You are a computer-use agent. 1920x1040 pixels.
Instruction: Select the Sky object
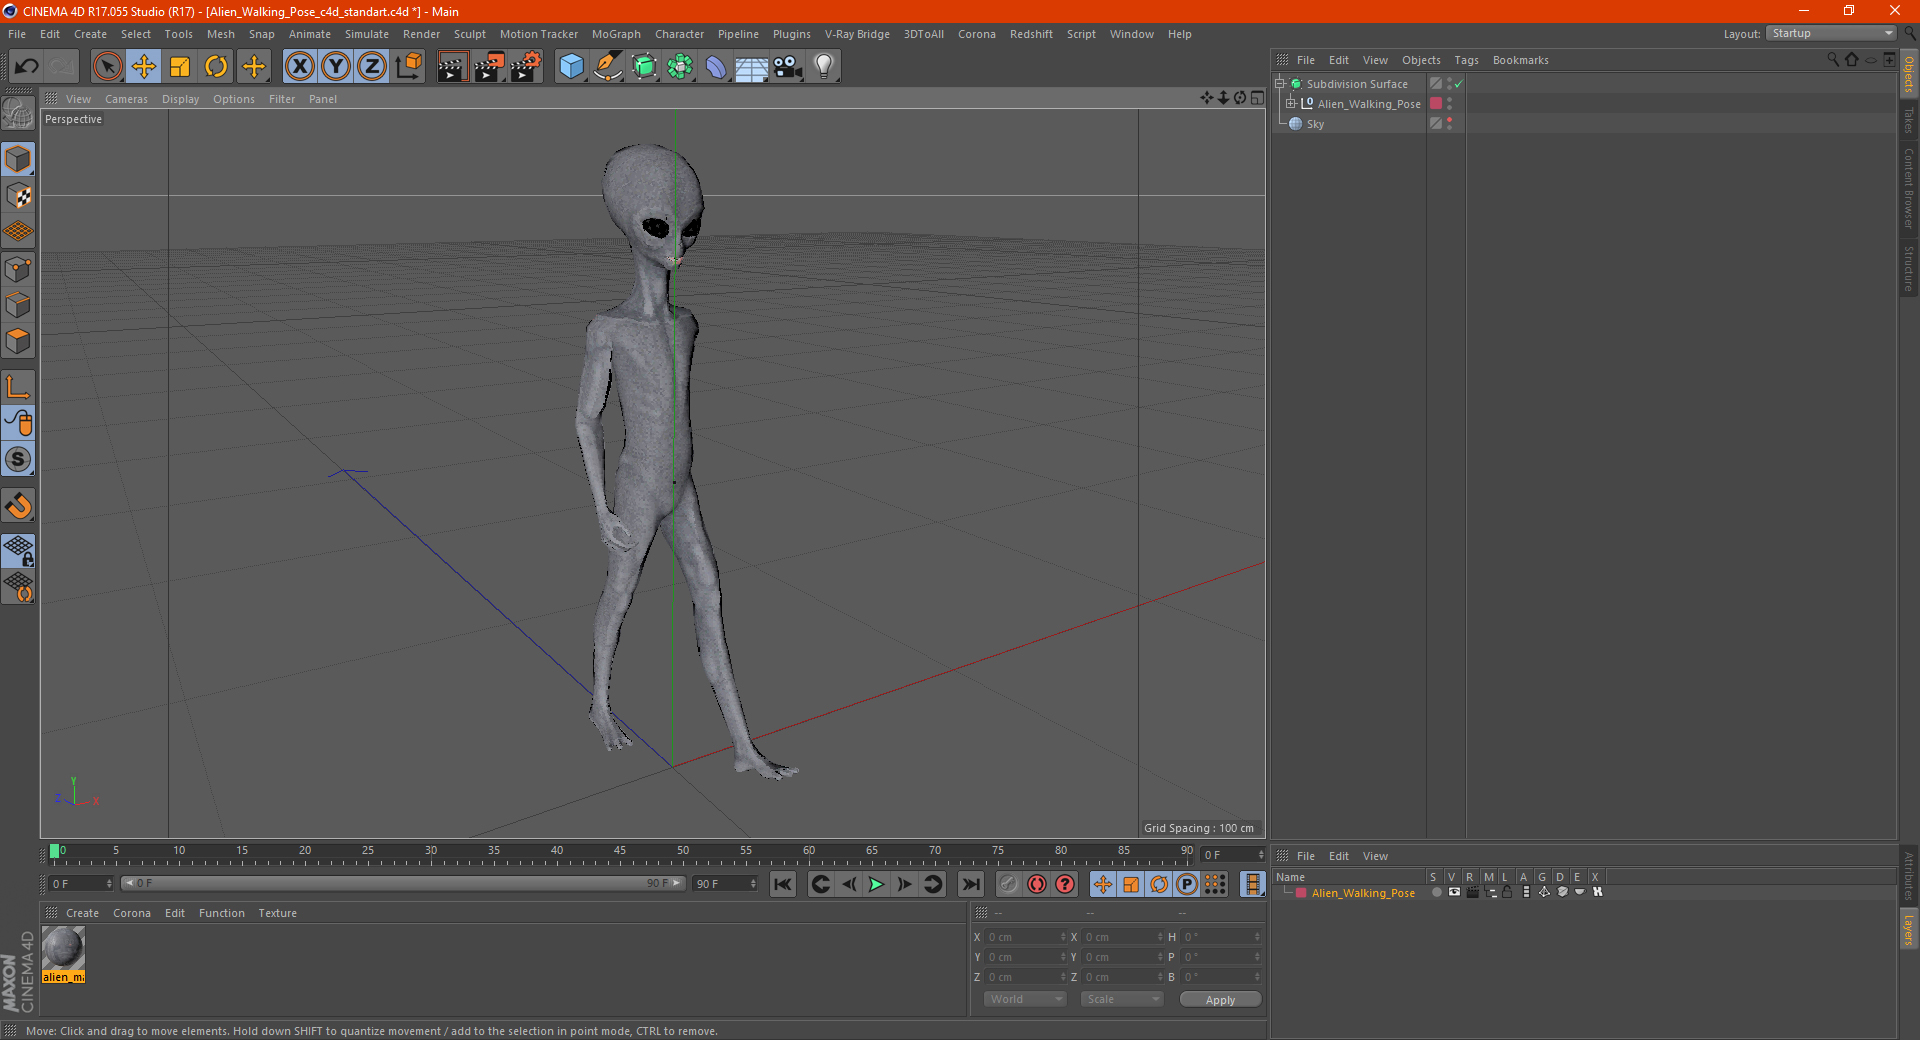[1315, 124]
